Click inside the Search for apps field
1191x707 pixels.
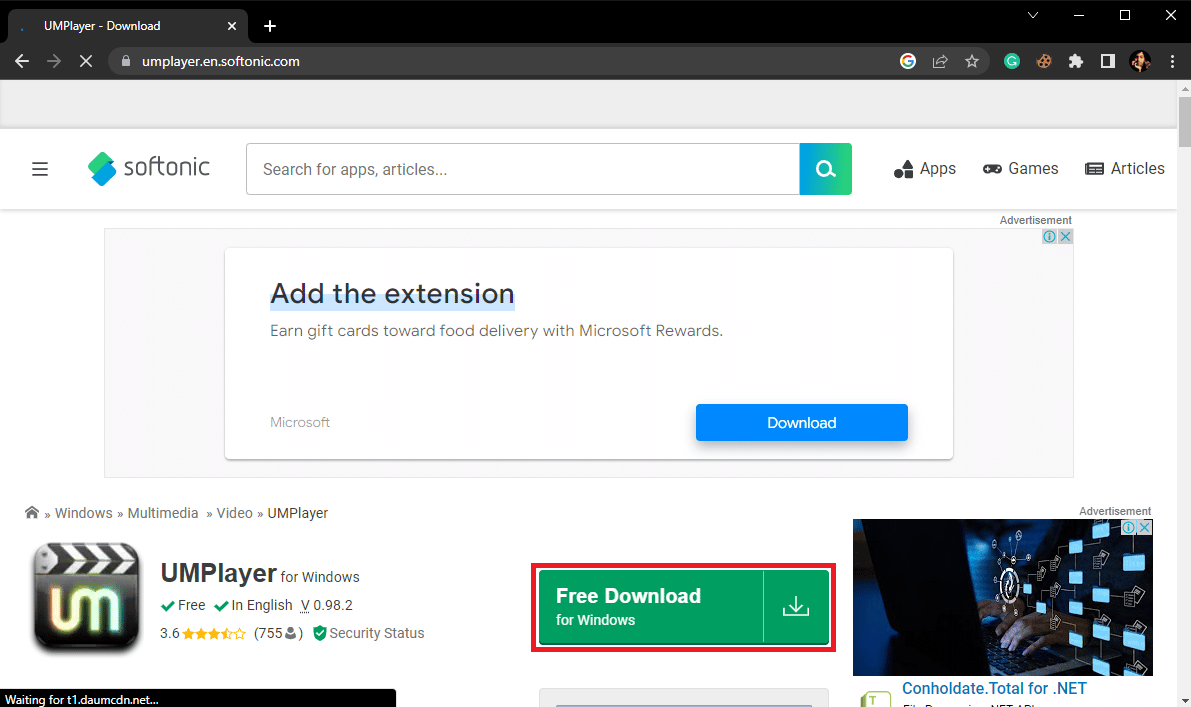point(523,169)
